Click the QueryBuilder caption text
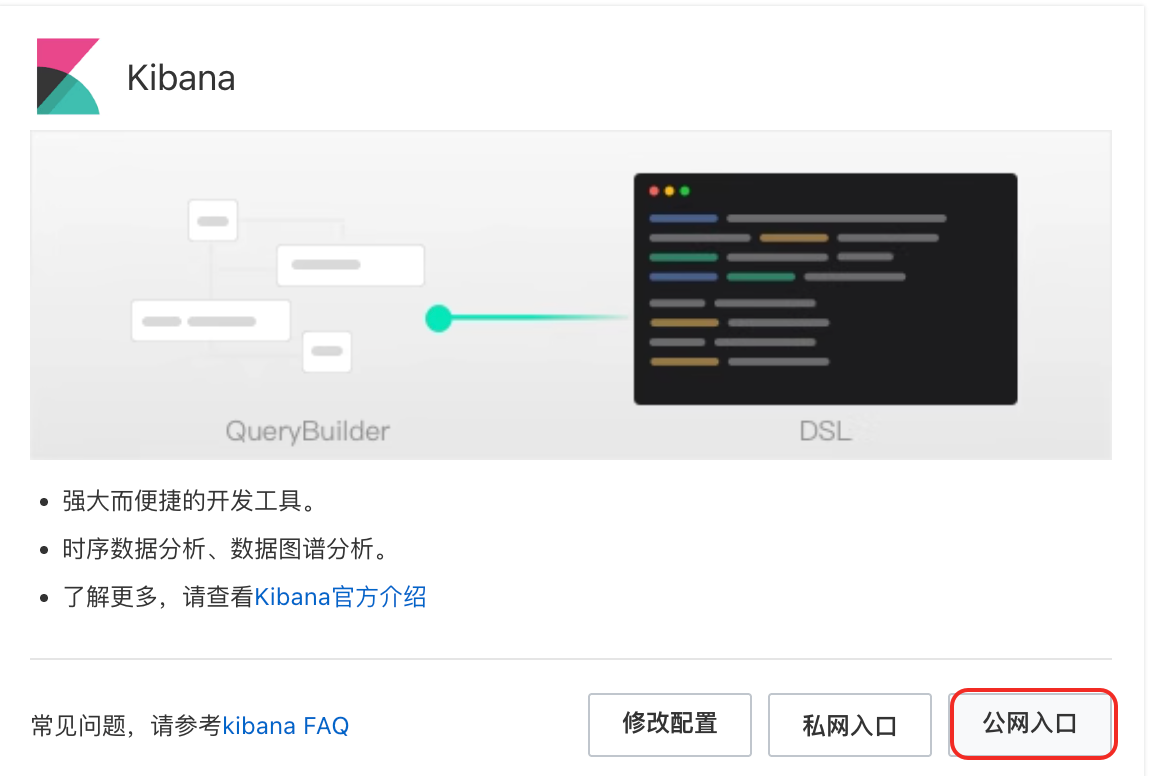 (x=307, y=432)
